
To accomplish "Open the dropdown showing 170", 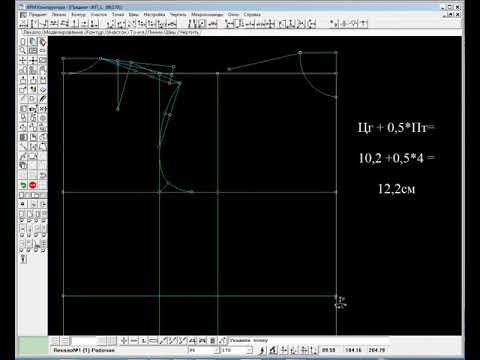I will [x=237, y=350].
